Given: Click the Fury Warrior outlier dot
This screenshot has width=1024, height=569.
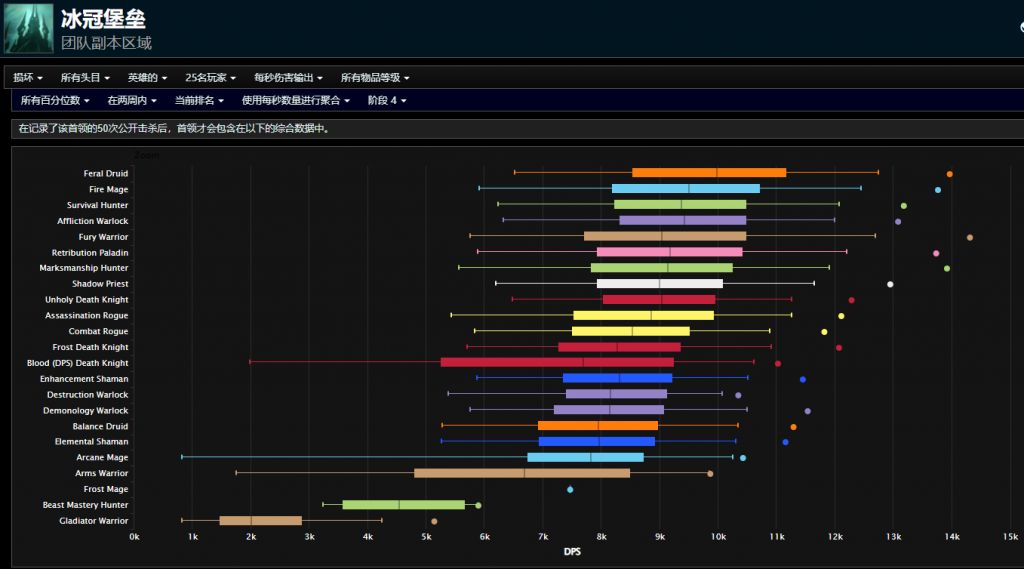Looking at the screenshot, I should (970, 237).
